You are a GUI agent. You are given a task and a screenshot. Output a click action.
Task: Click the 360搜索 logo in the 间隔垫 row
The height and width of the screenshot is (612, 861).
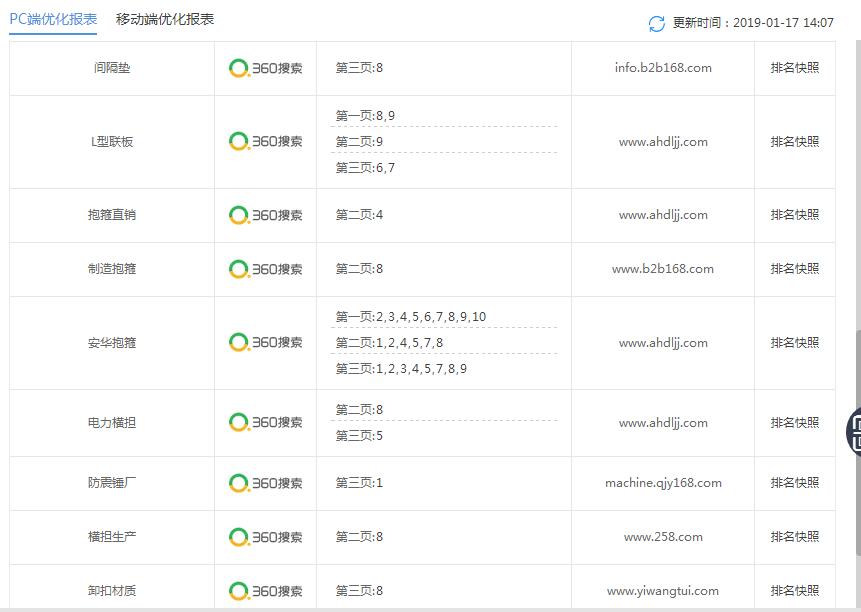click(x=265, y=68)
